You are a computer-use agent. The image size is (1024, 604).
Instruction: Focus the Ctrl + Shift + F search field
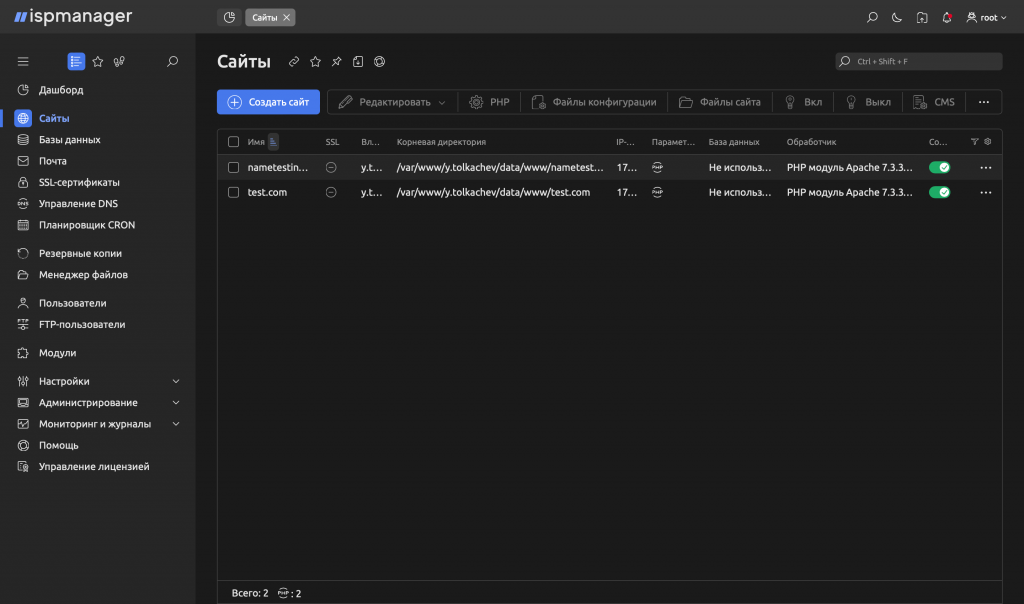pyautogui.click(x=918, y=61)
